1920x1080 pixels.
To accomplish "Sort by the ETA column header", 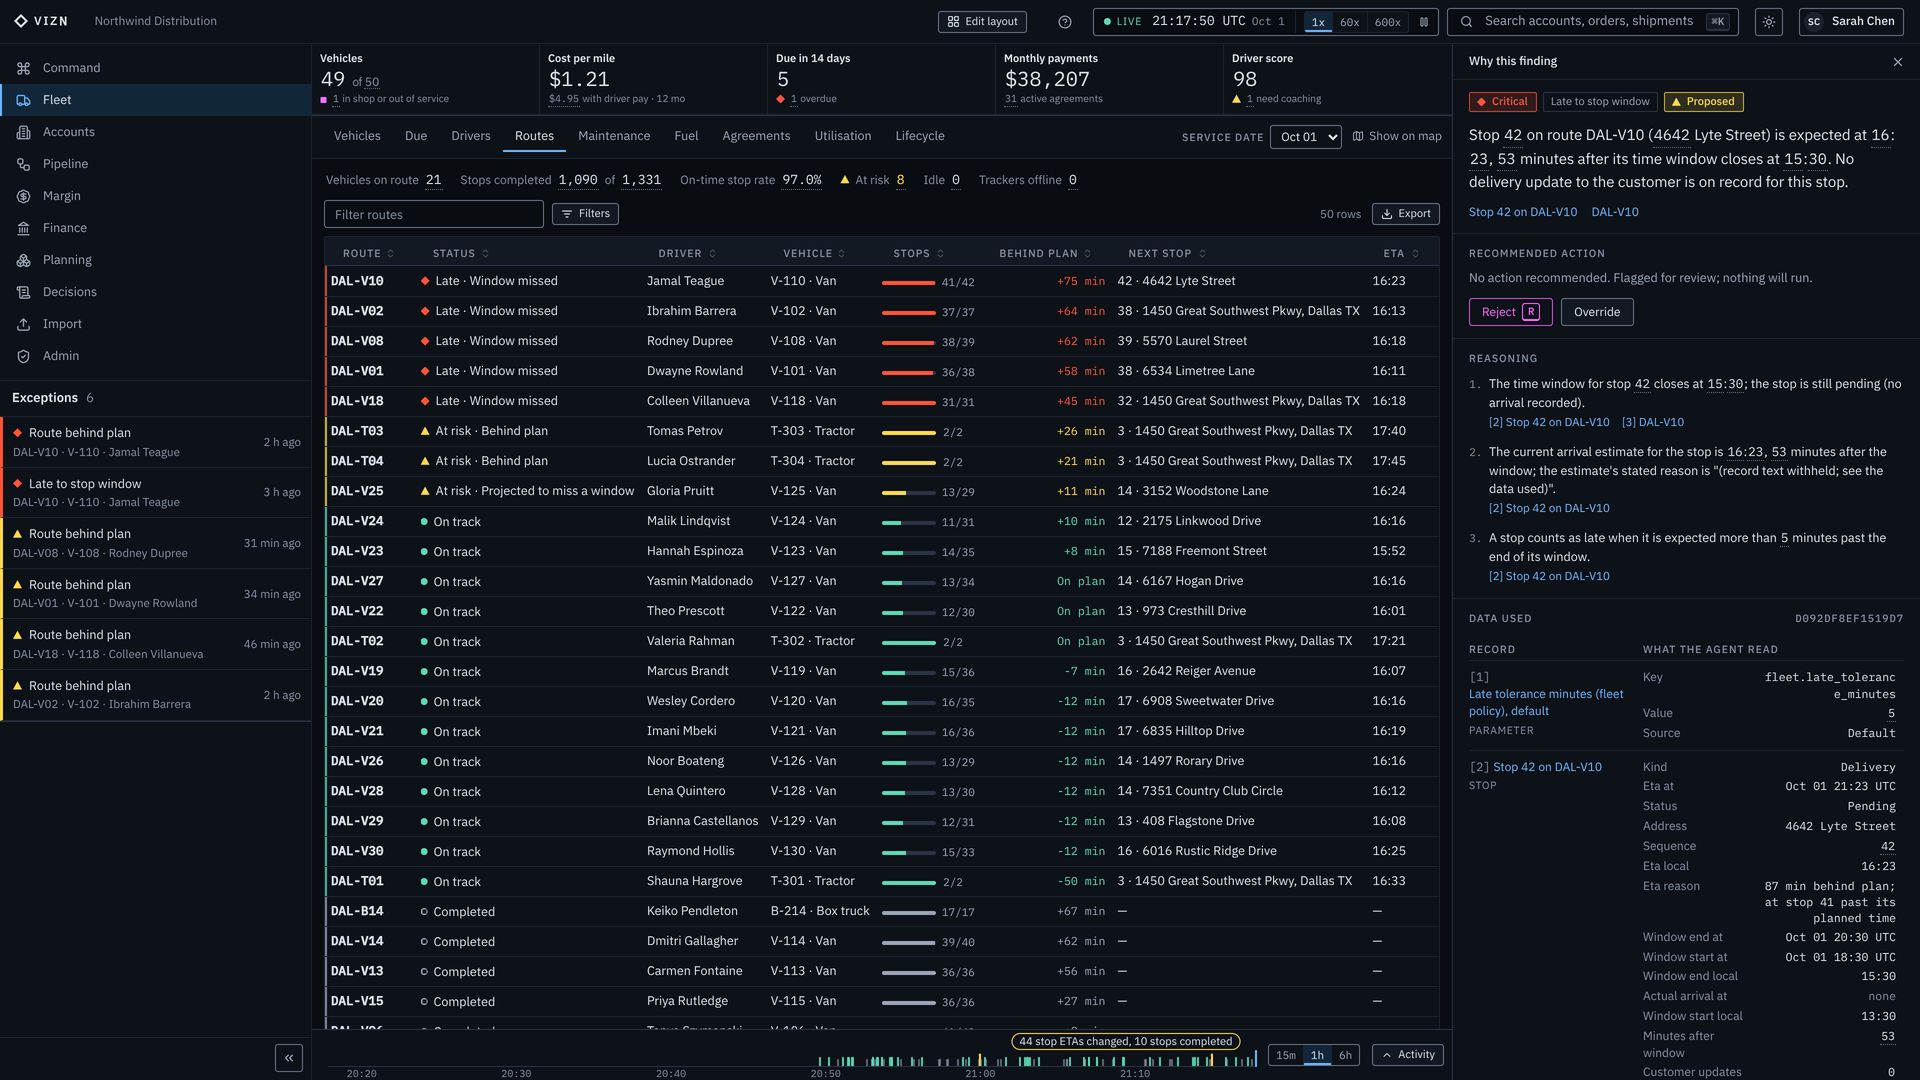I will (x=1401, y=254).
